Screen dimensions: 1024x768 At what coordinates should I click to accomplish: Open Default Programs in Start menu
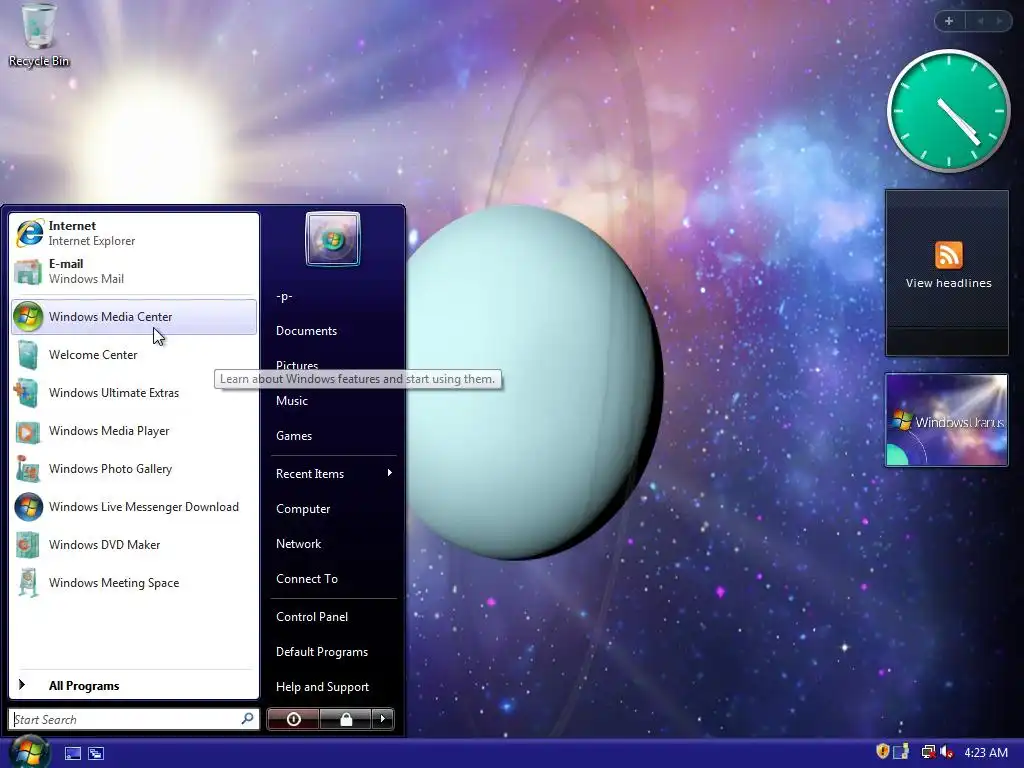322,652
